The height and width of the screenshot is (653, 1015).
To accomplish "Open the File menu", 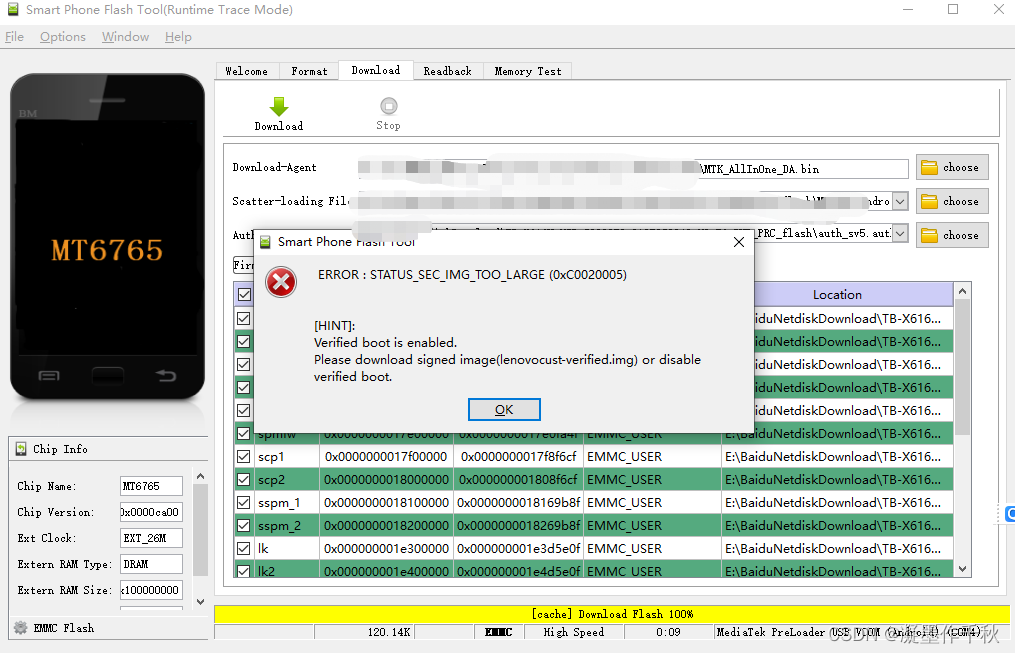I will click(x=14, y=37).
